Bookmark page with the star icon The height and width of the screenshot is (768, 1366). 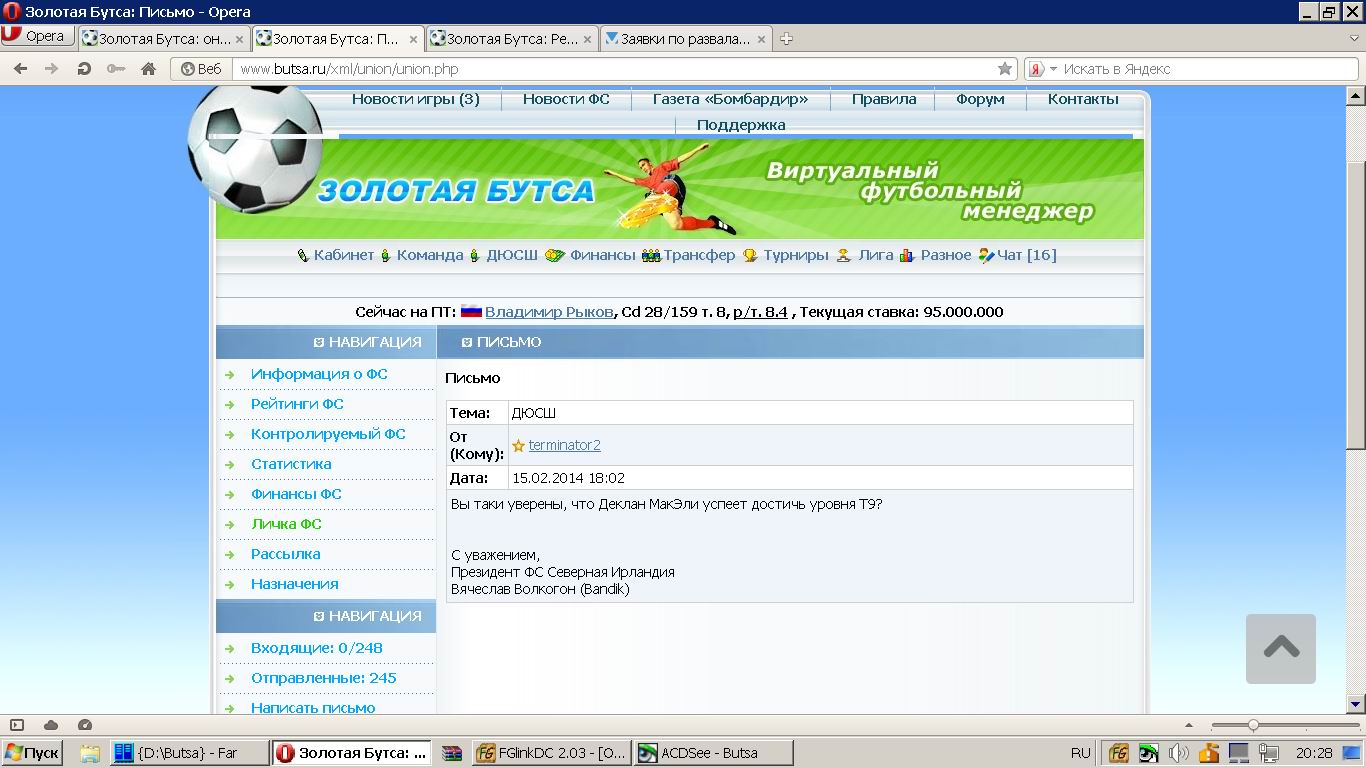coord(1005,69)
